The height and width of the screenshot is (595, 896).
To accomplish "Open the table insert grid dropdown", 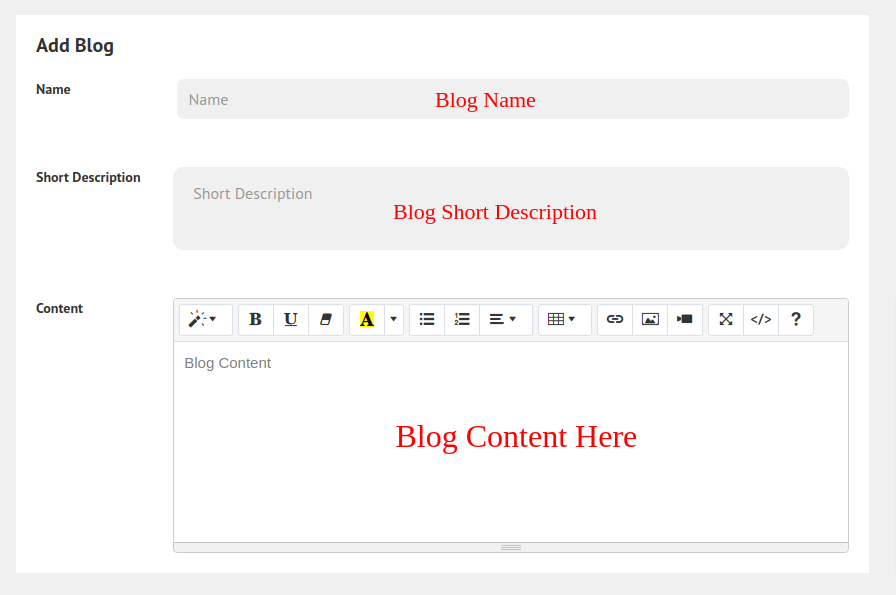I will [x=563, y=319].
